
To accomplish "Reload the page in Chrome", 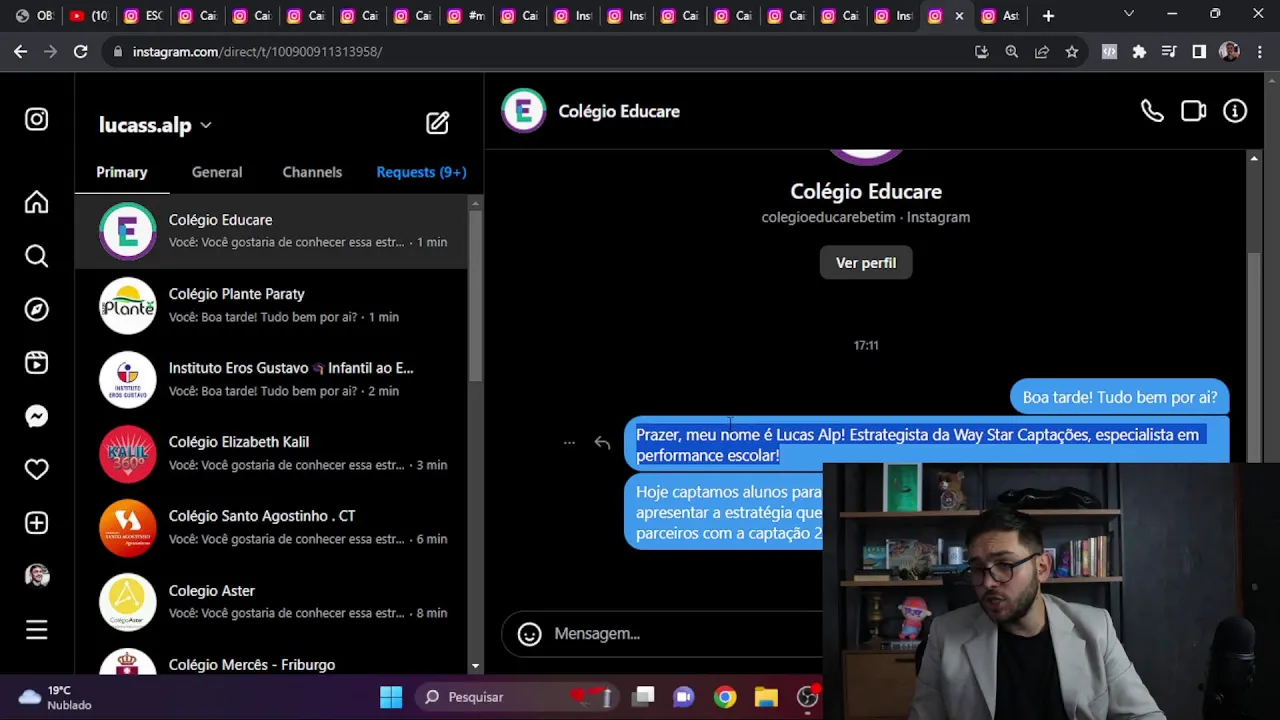I will click(x=81, y=51).
